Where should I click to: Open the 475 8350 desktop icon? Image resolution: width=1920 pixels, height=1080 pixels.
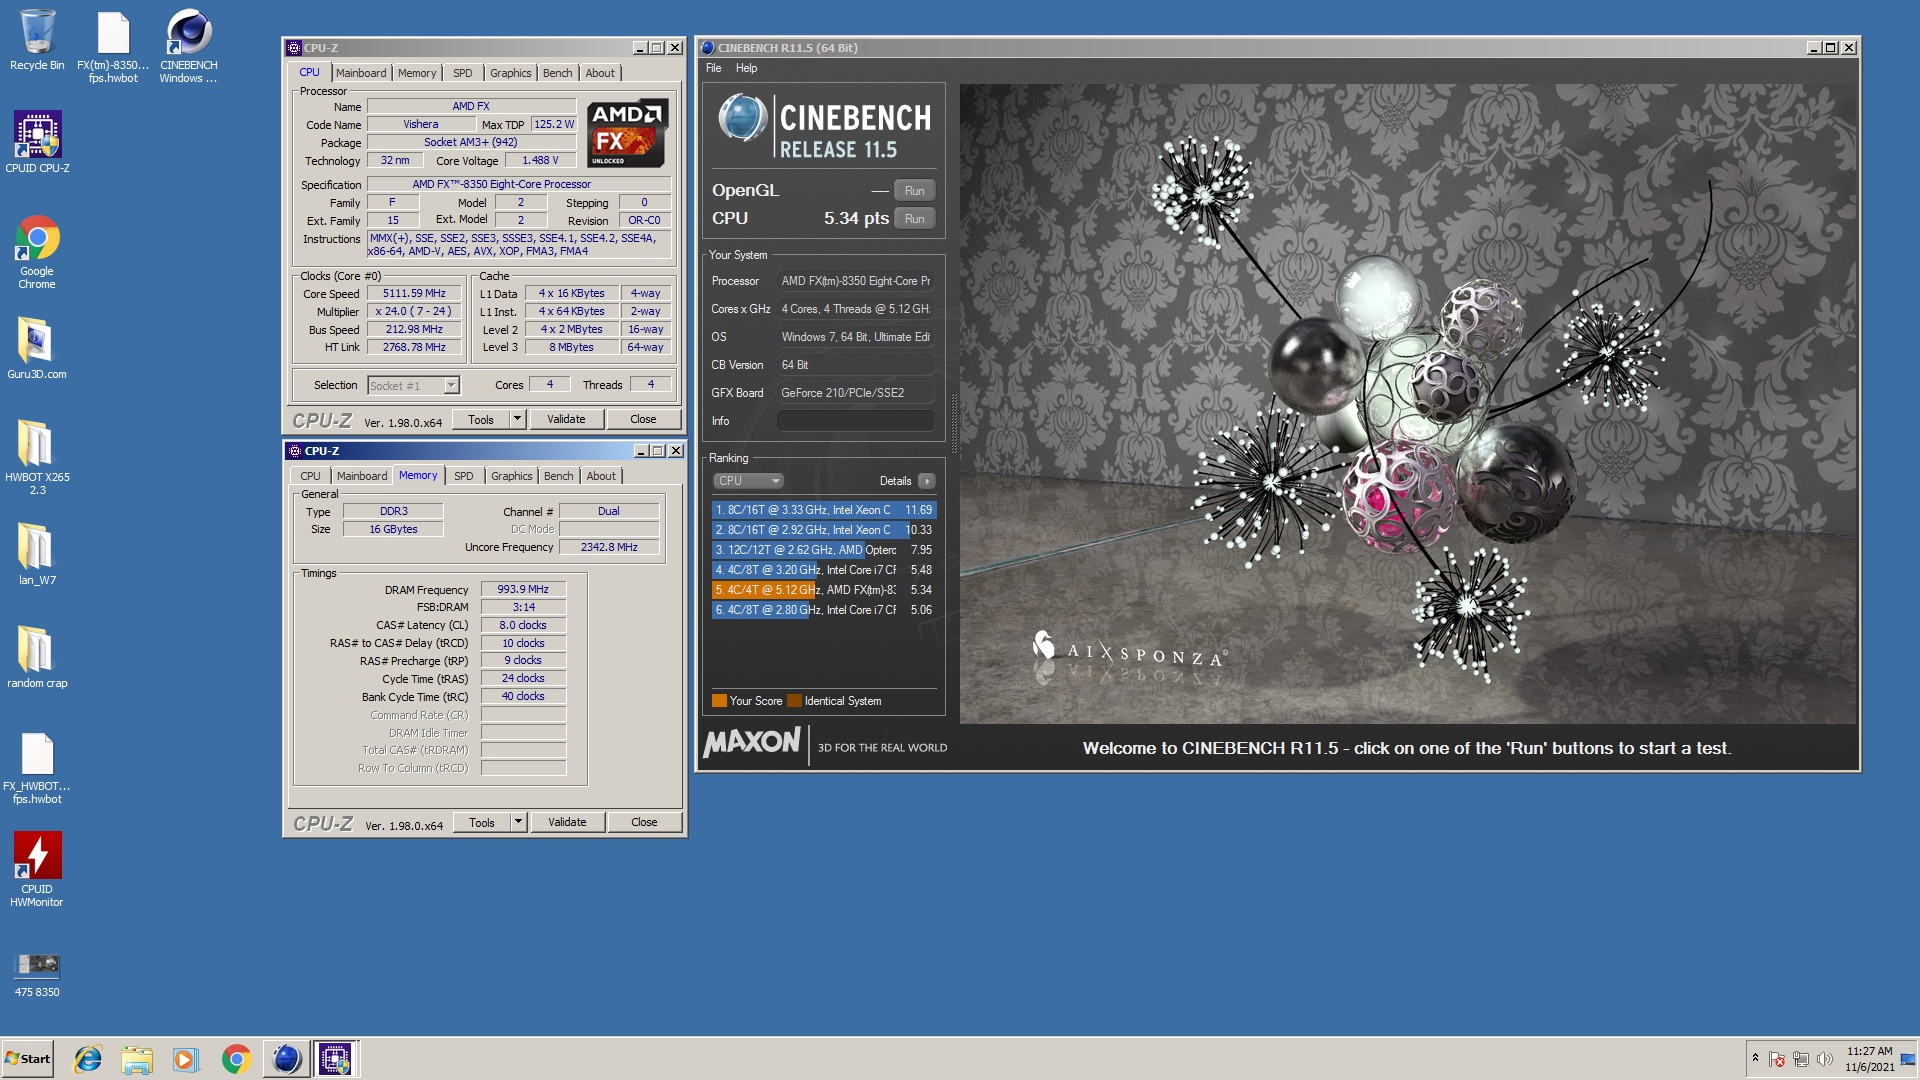click(37, 973)
